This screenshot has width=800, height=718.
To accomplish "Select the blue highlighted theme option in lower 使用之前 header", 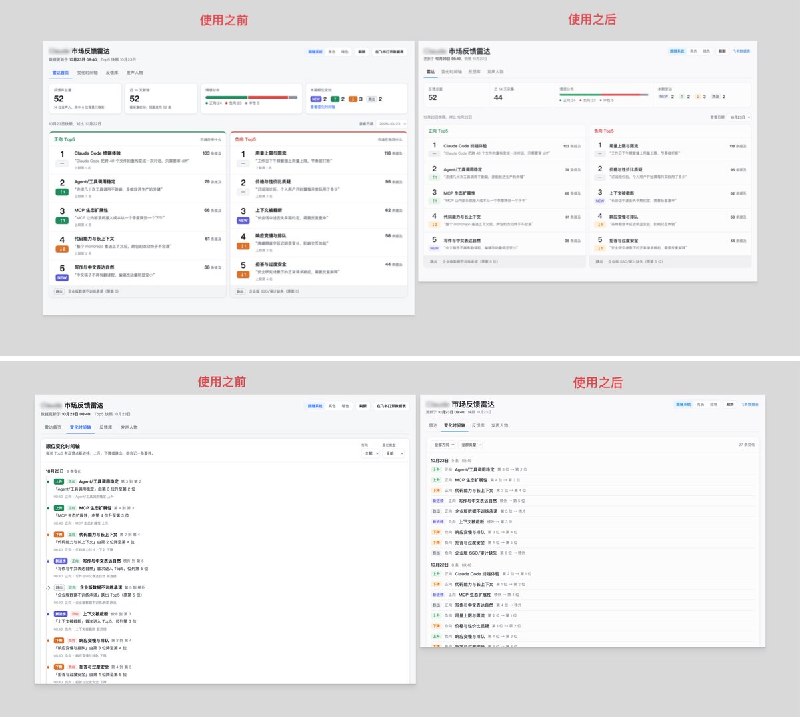I will (x=315, y=406).
